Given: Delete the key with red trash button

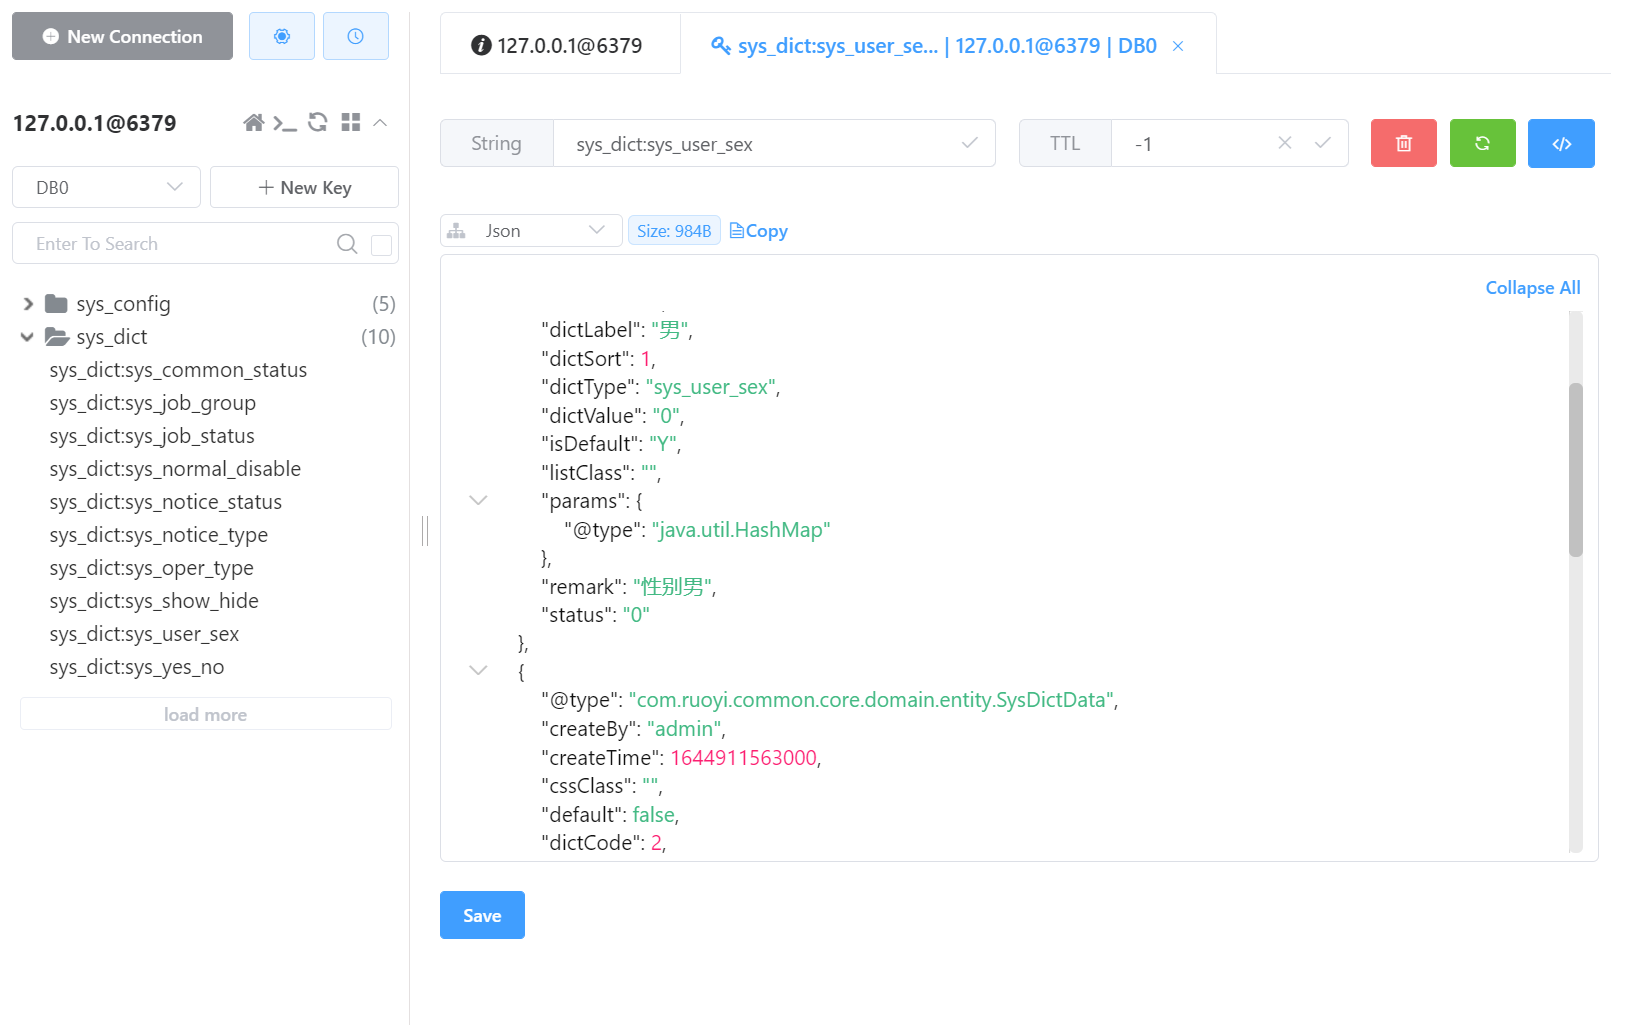Looking at the screenshot, I should 1404,143.
